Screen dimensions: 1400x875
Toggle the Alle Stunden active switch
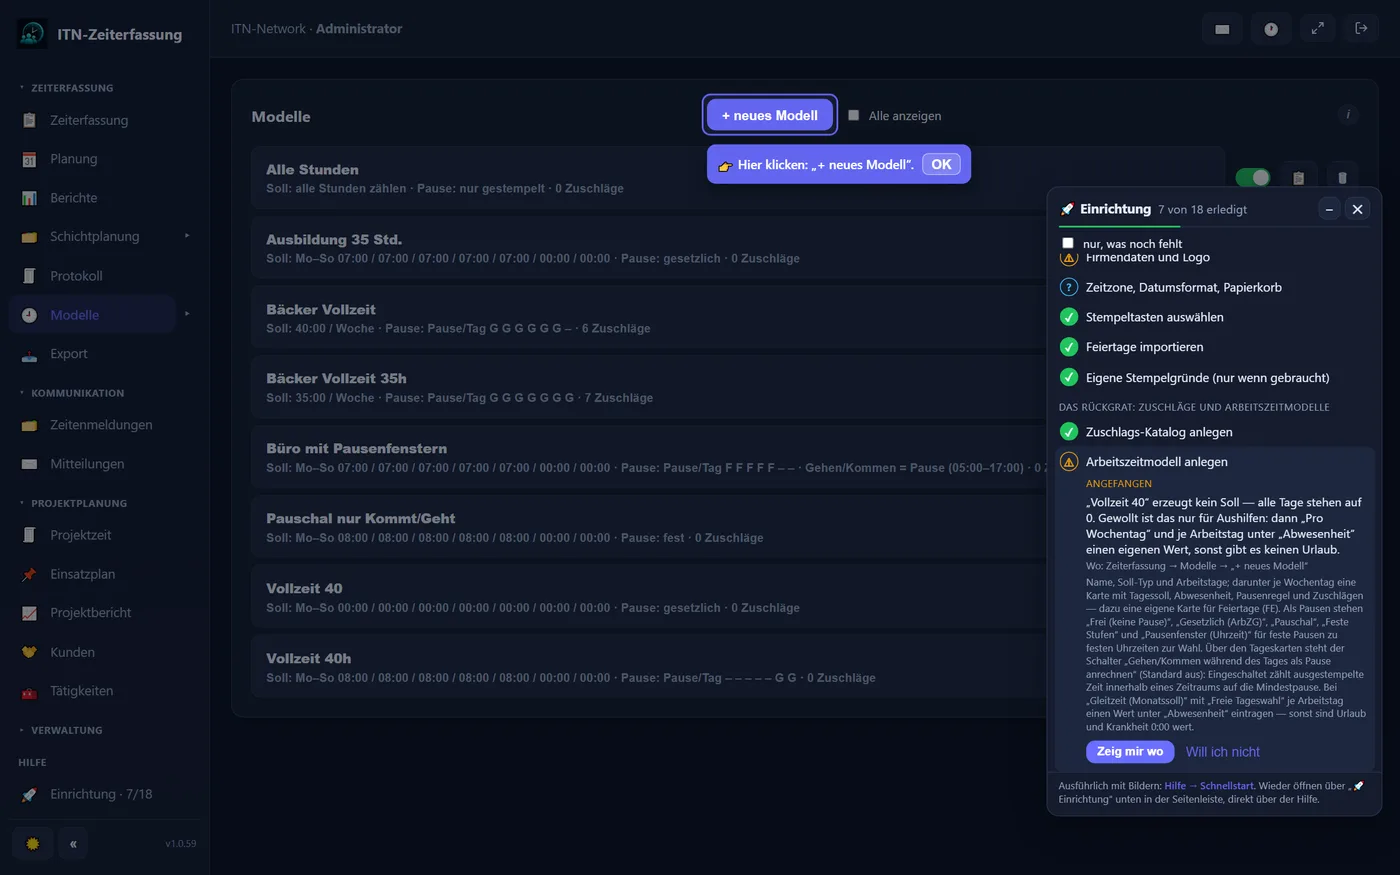tap(1253, 178)
